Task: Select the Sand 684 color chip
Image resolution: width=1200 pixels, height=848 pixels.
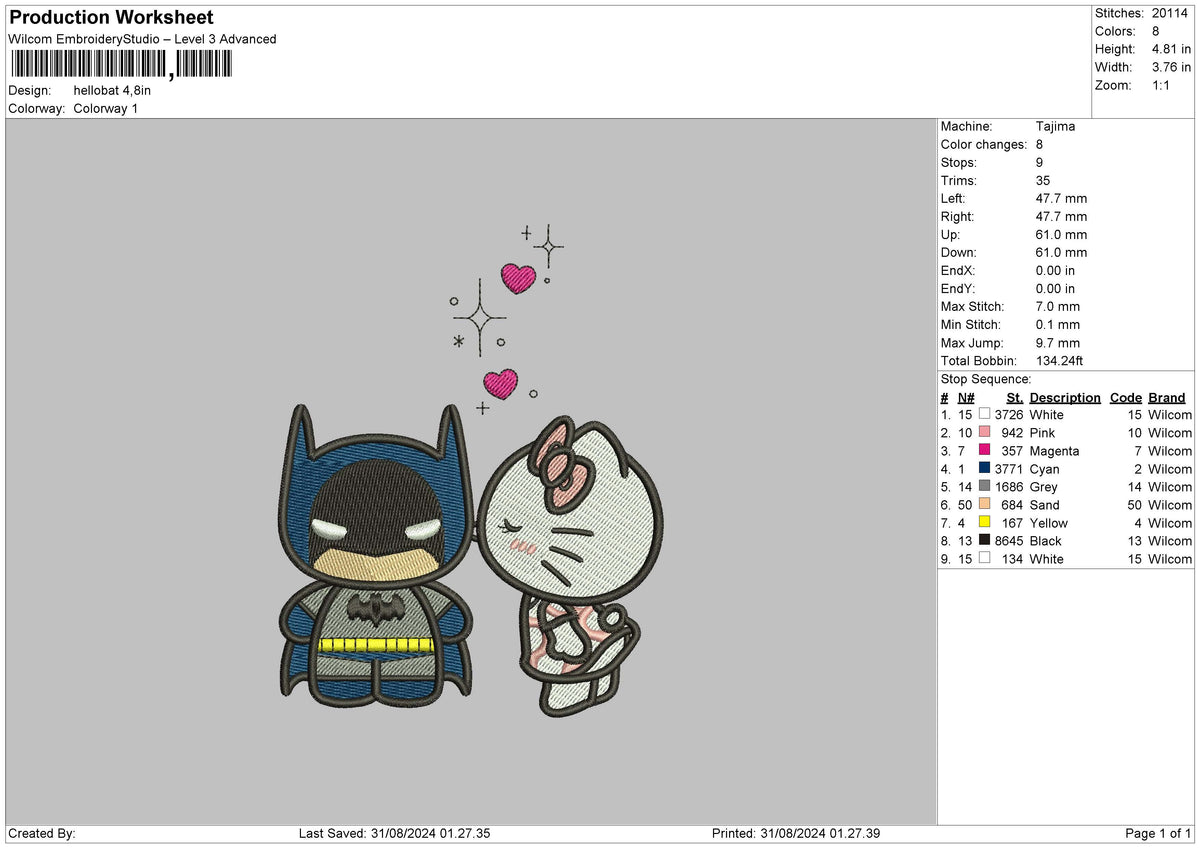Action: 984,504
